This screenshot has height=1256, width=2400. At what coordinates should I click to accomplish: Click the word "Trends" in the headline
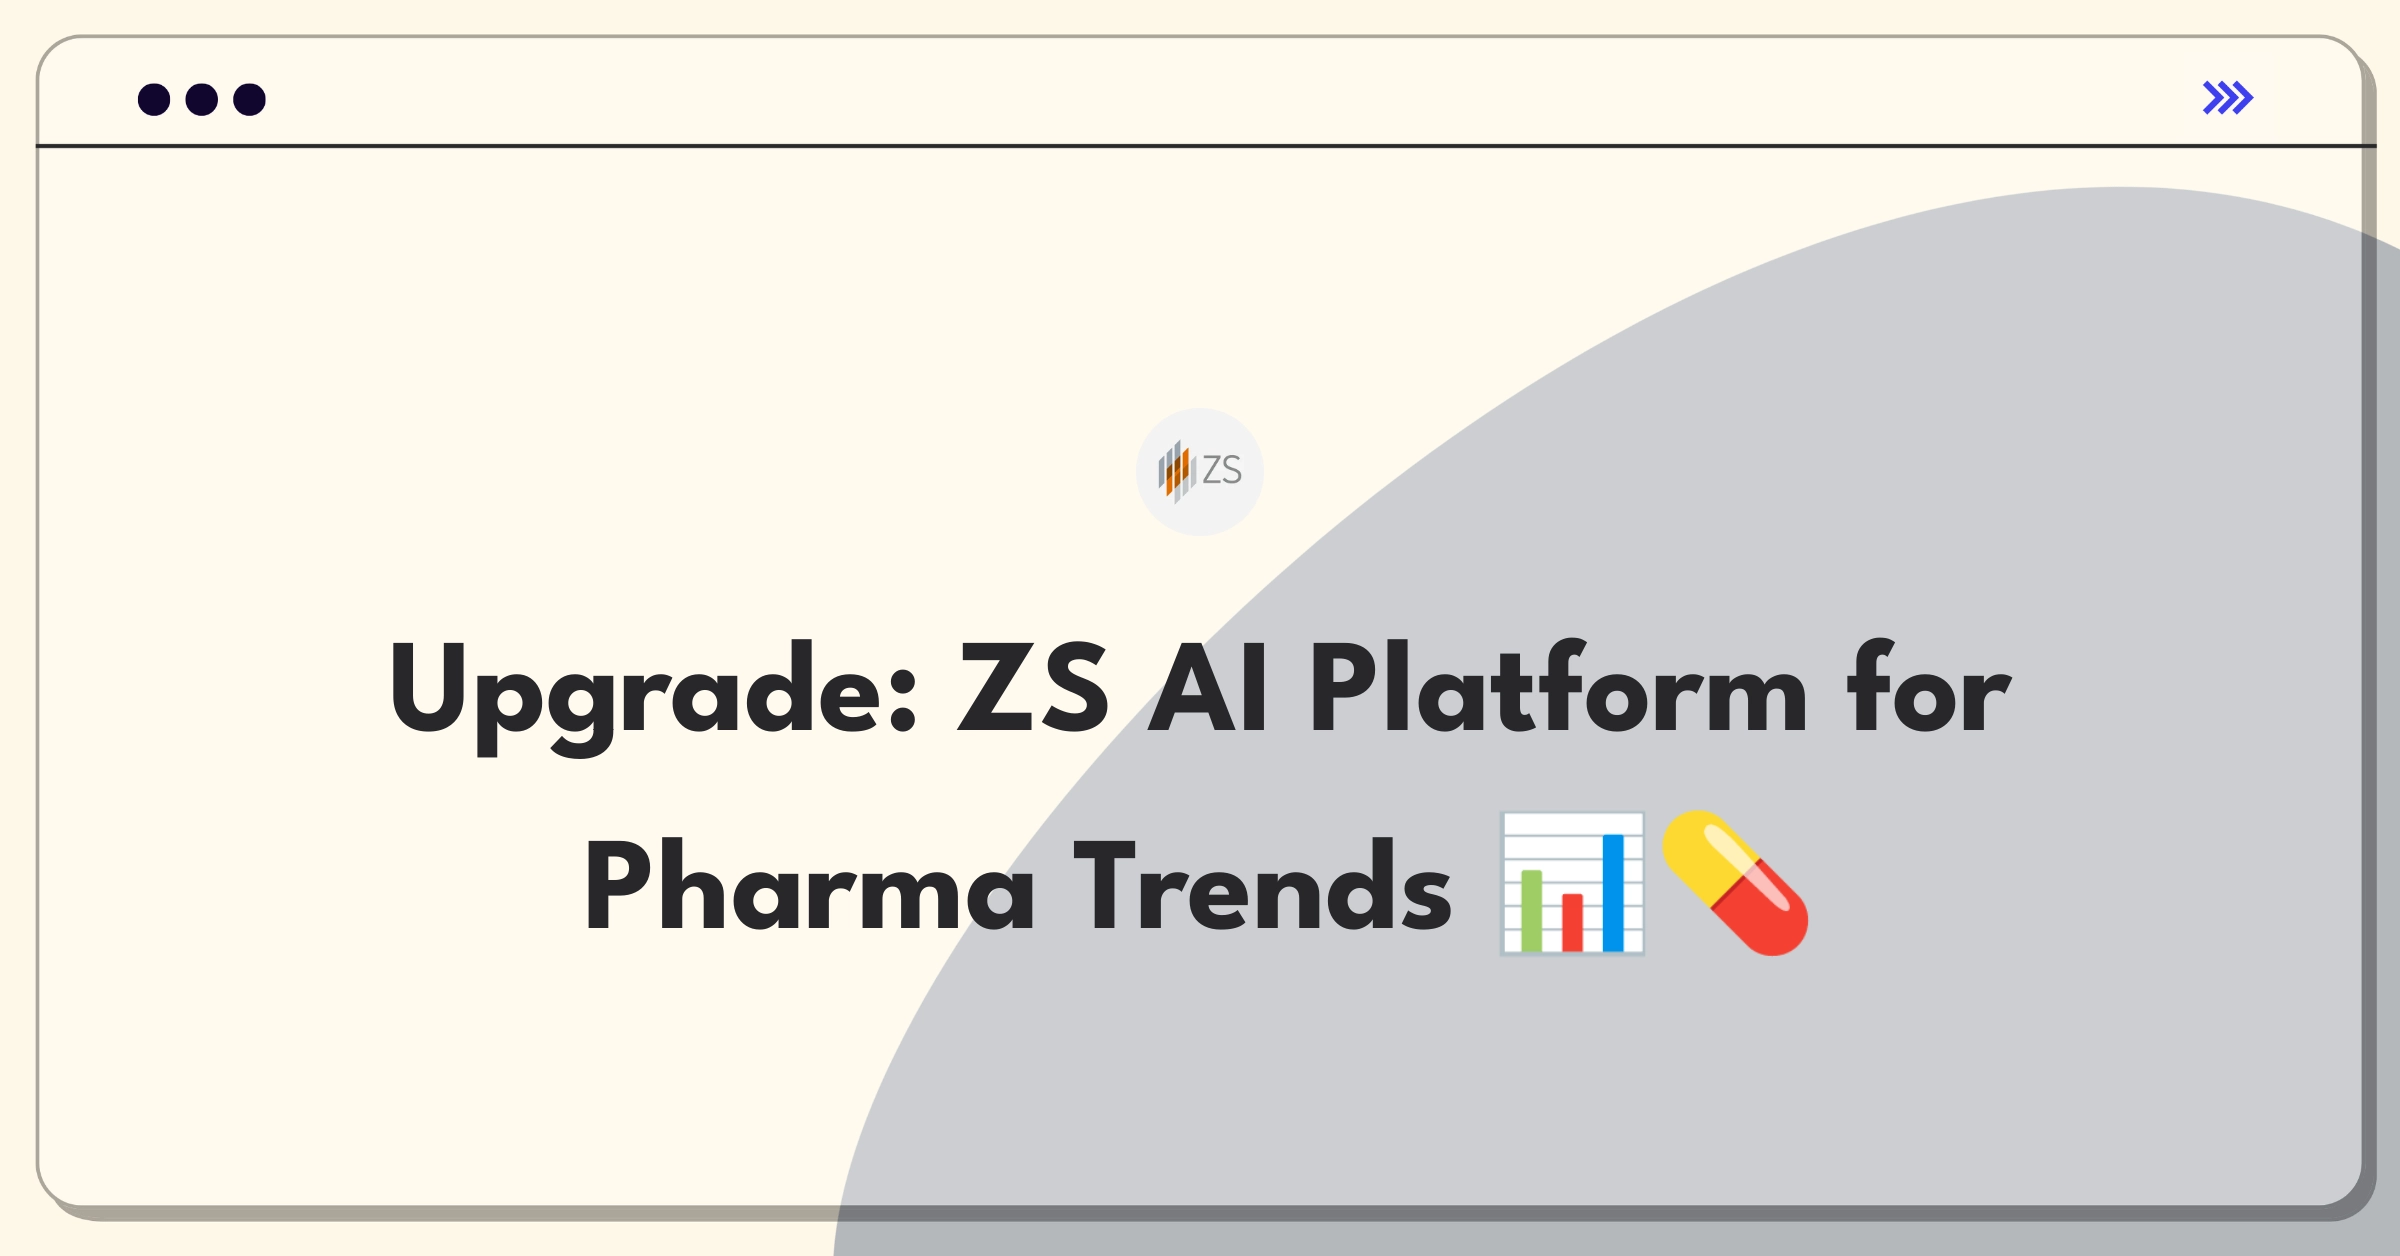point(1262,886)
